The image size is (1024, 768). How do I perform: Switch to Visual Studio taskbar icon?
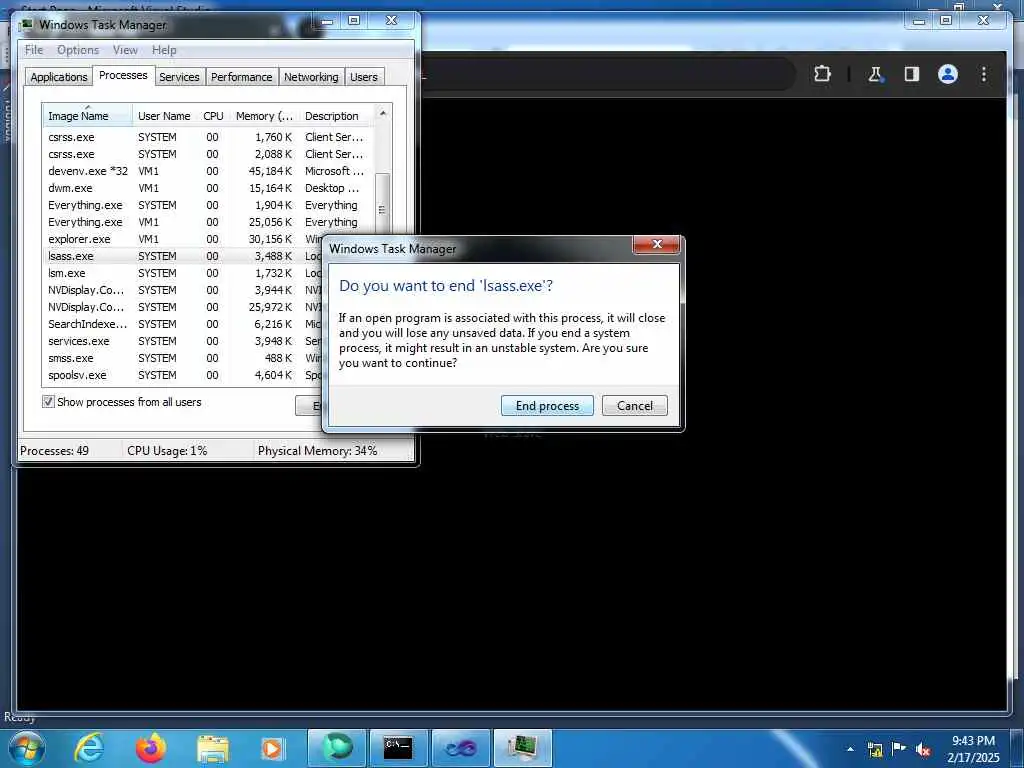(460, 748)
